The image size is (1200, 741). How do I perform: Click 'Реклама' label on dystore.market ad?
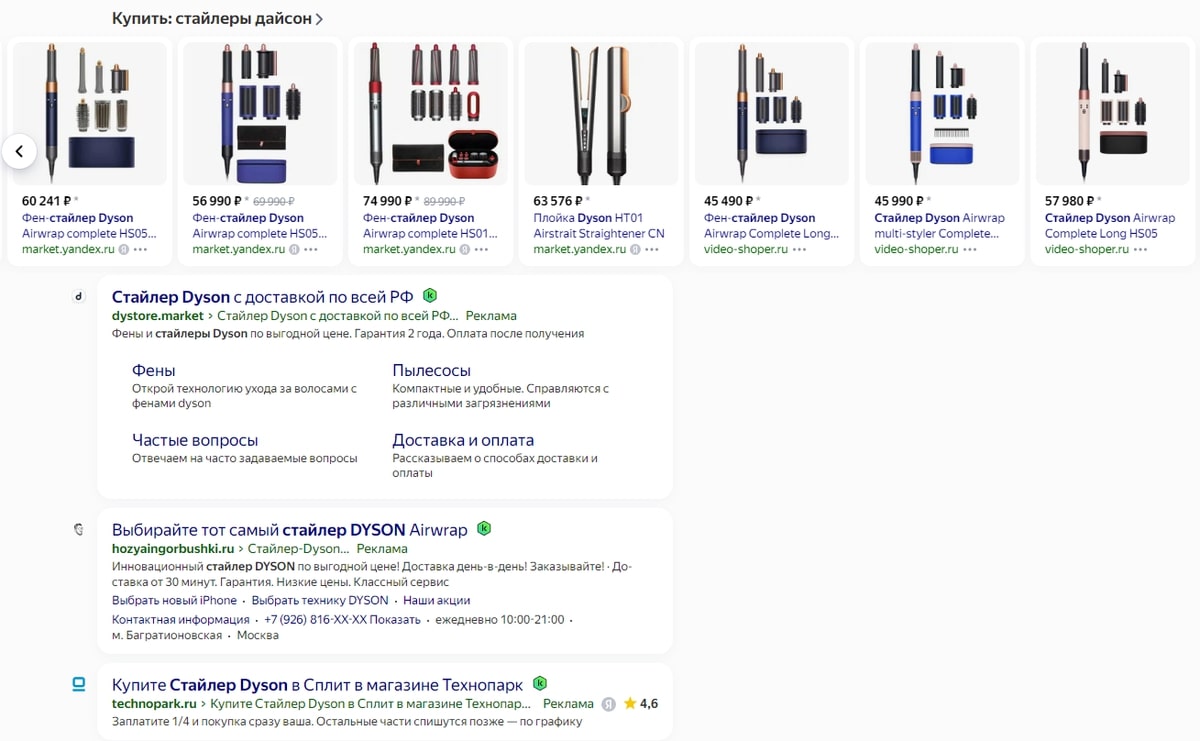click(x=491, y=316)
